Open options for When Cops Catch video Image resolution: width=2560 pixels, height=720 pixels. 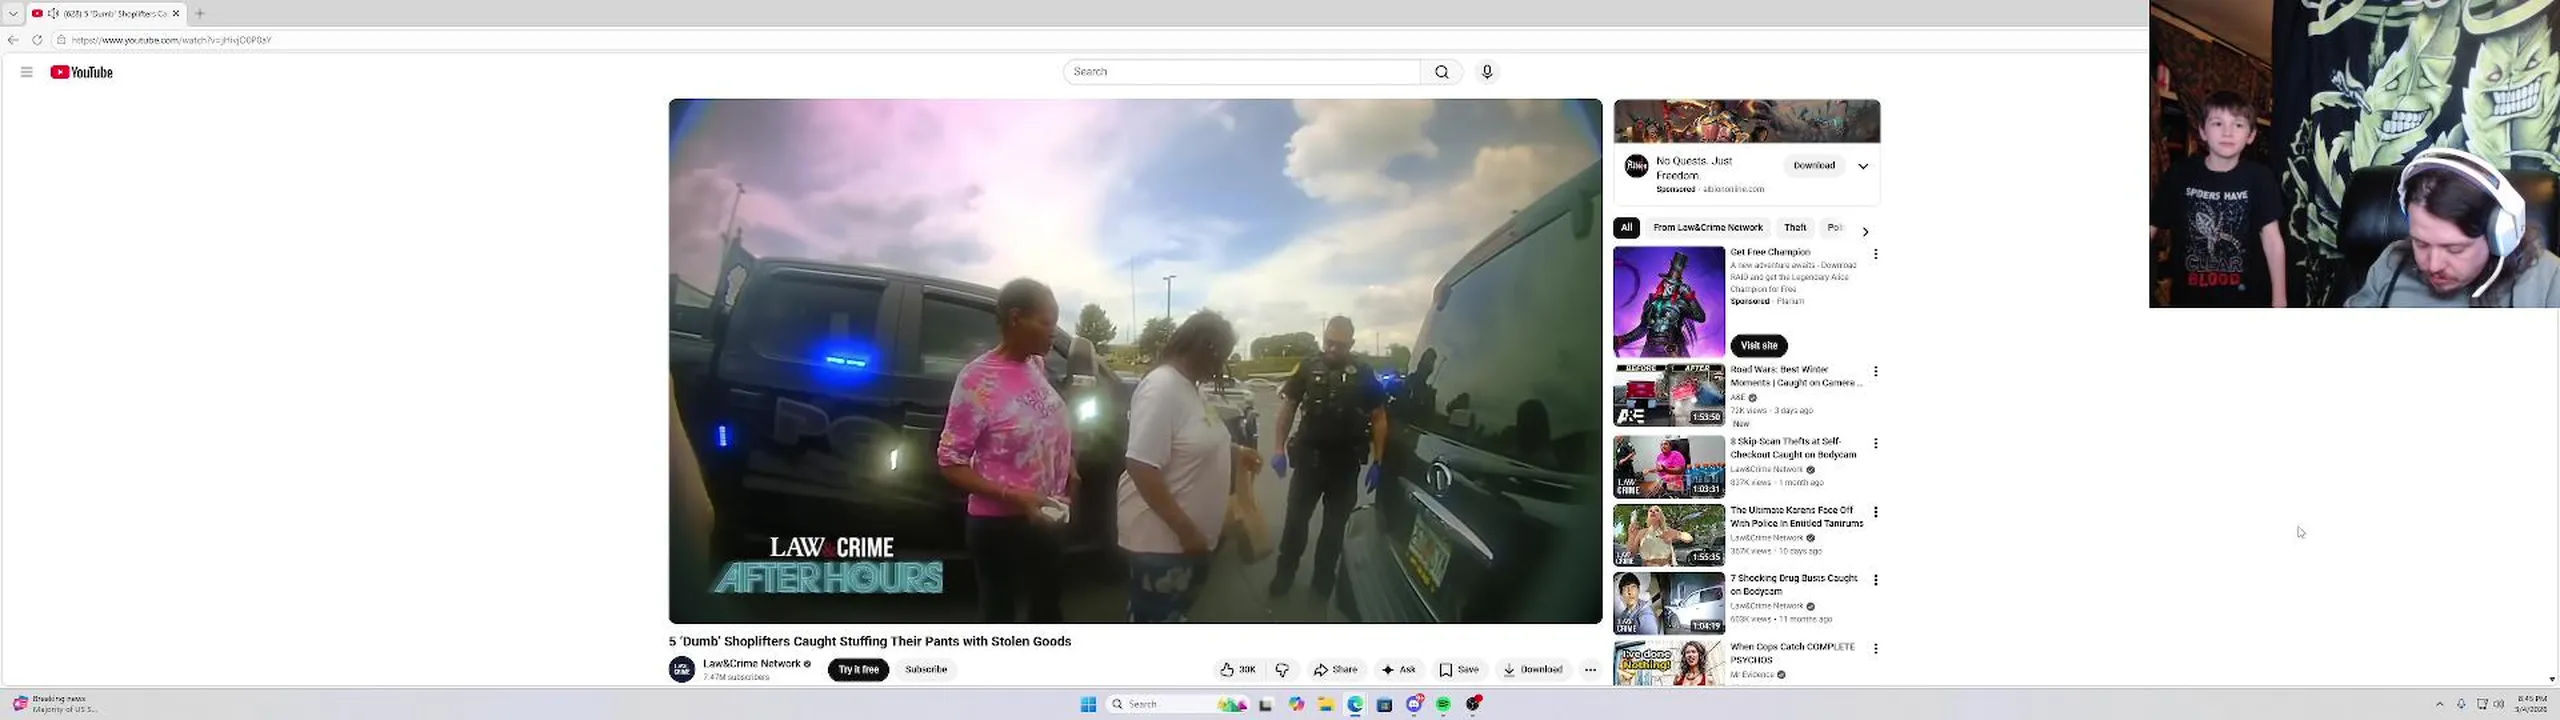point(1876,648)
